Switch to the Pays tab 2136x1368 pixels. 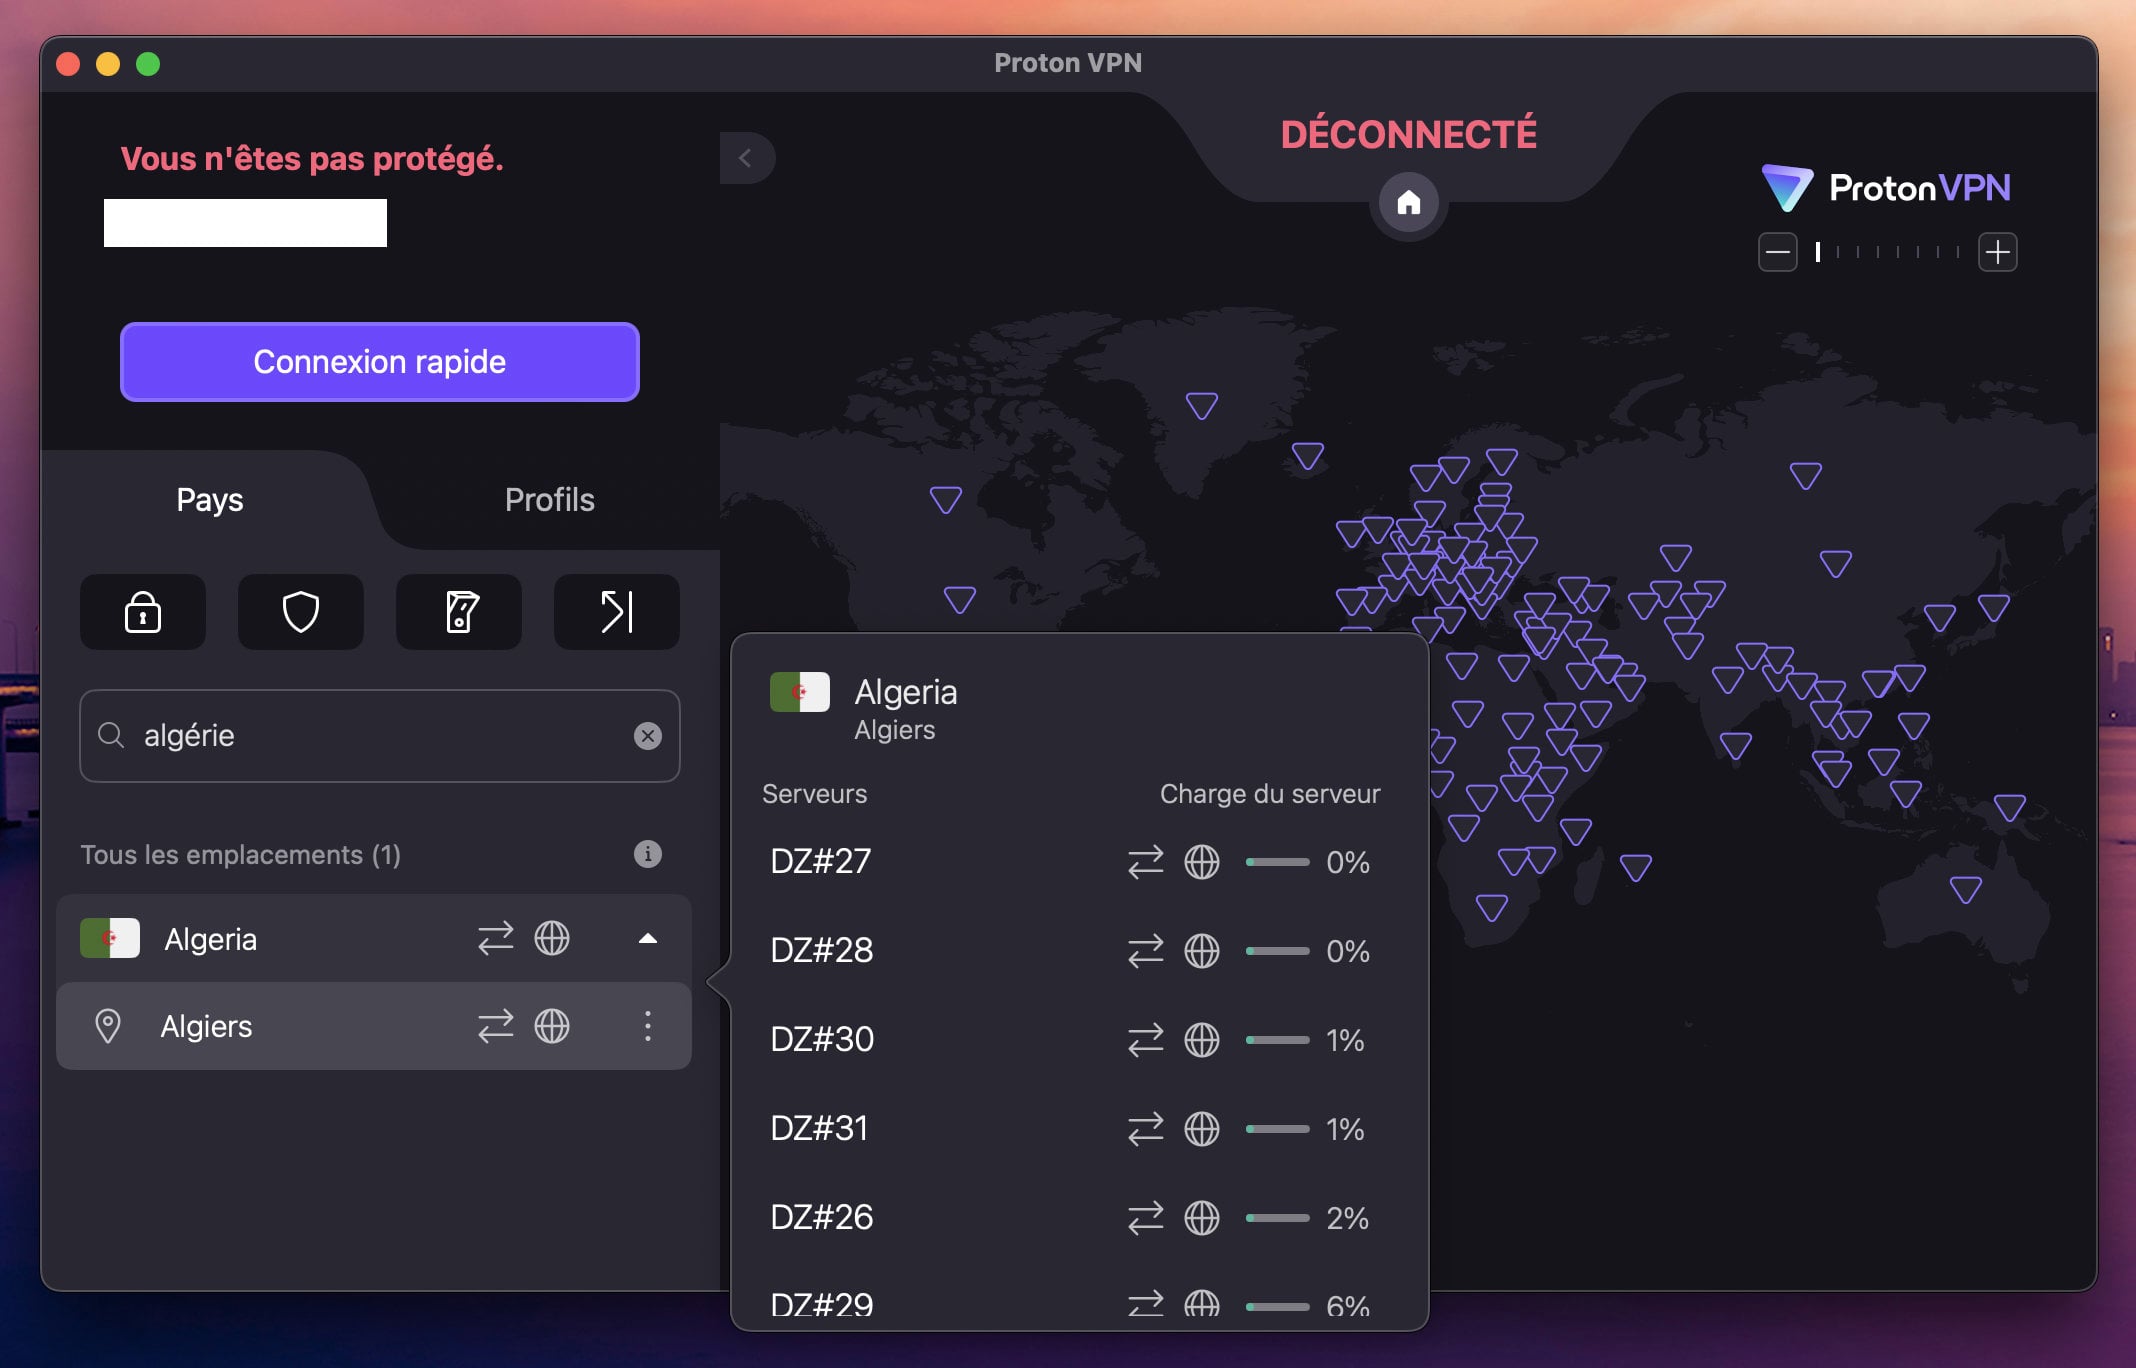[210, 499]
